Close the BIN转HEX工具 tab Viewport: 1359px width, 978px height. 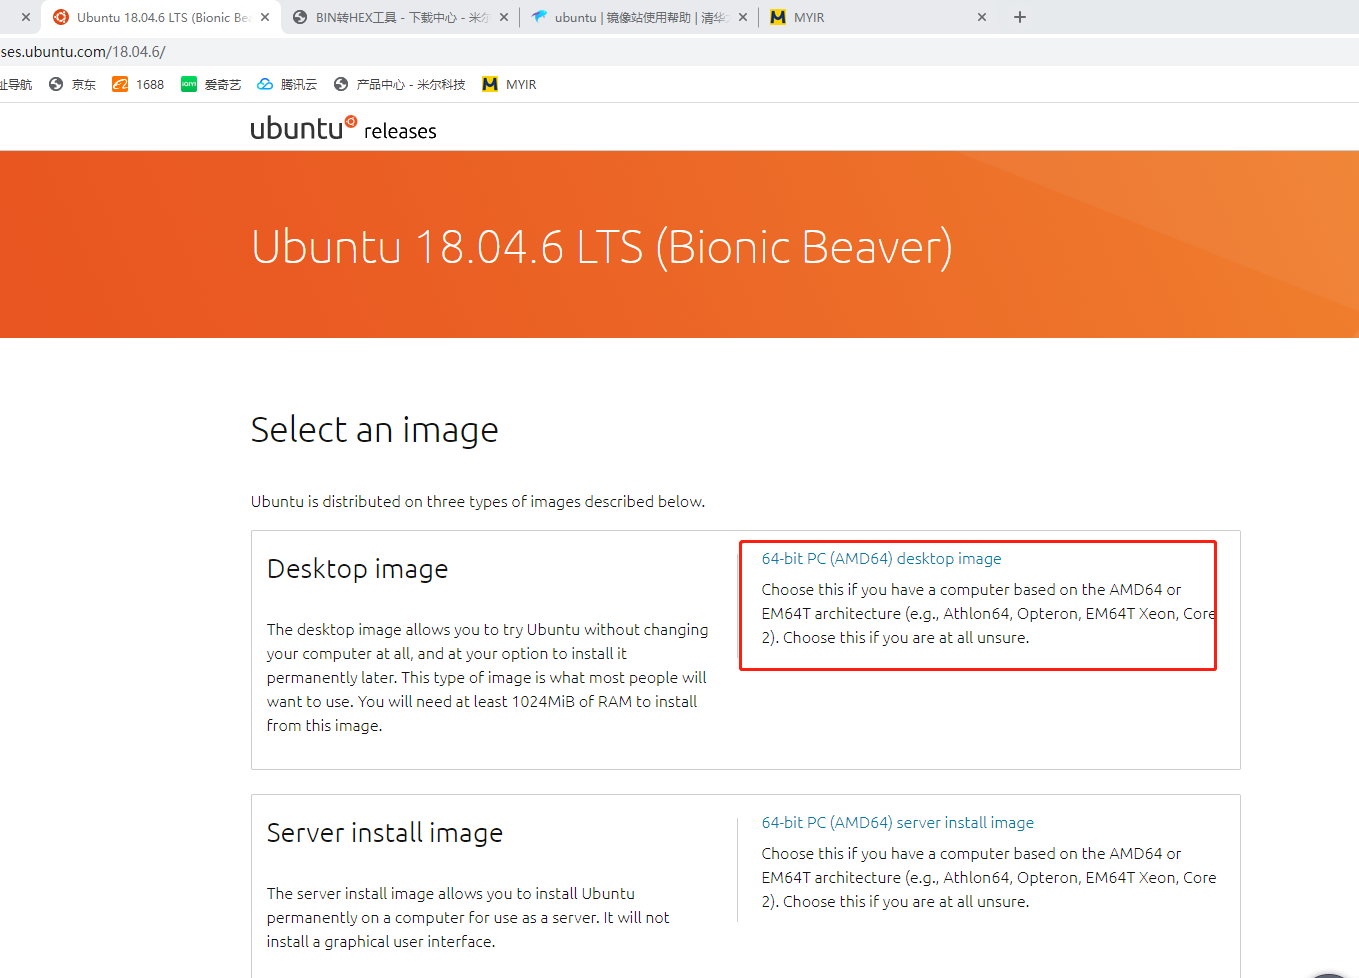504,17
